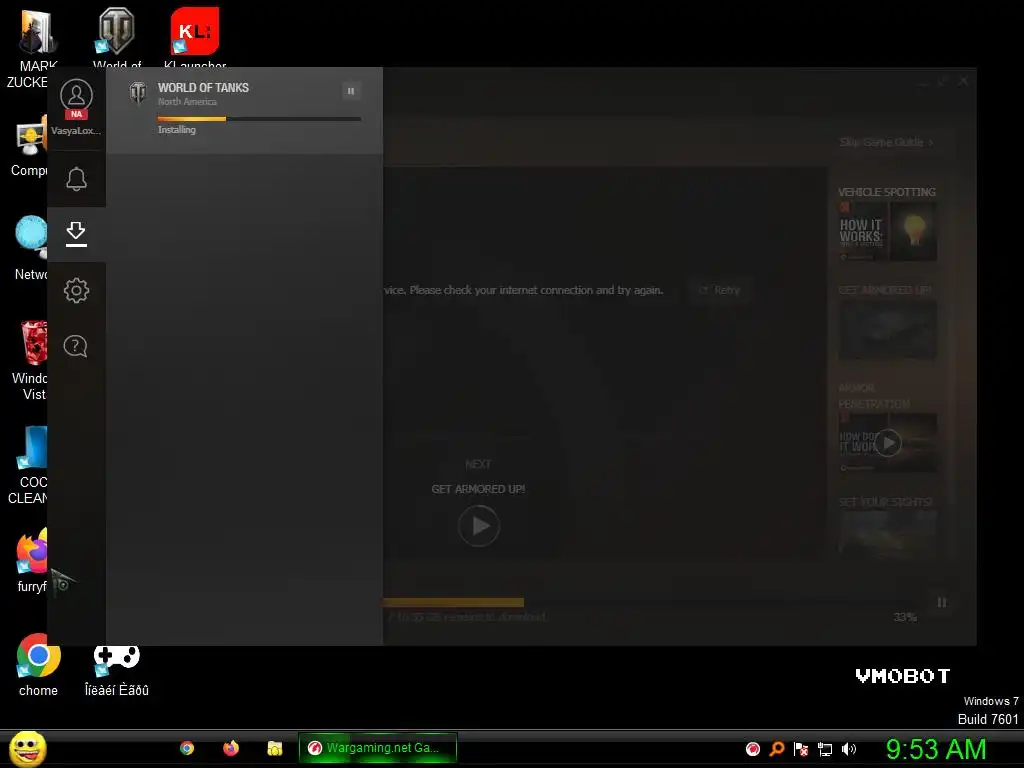Pause the main download at bottom right
Image resolution: width=1024 pixels, height=768 pixels.
[942, 602]
